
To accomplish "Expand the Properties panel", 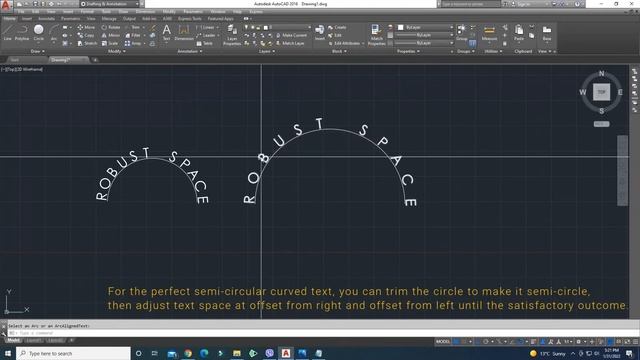I will [x=408, y=51].
